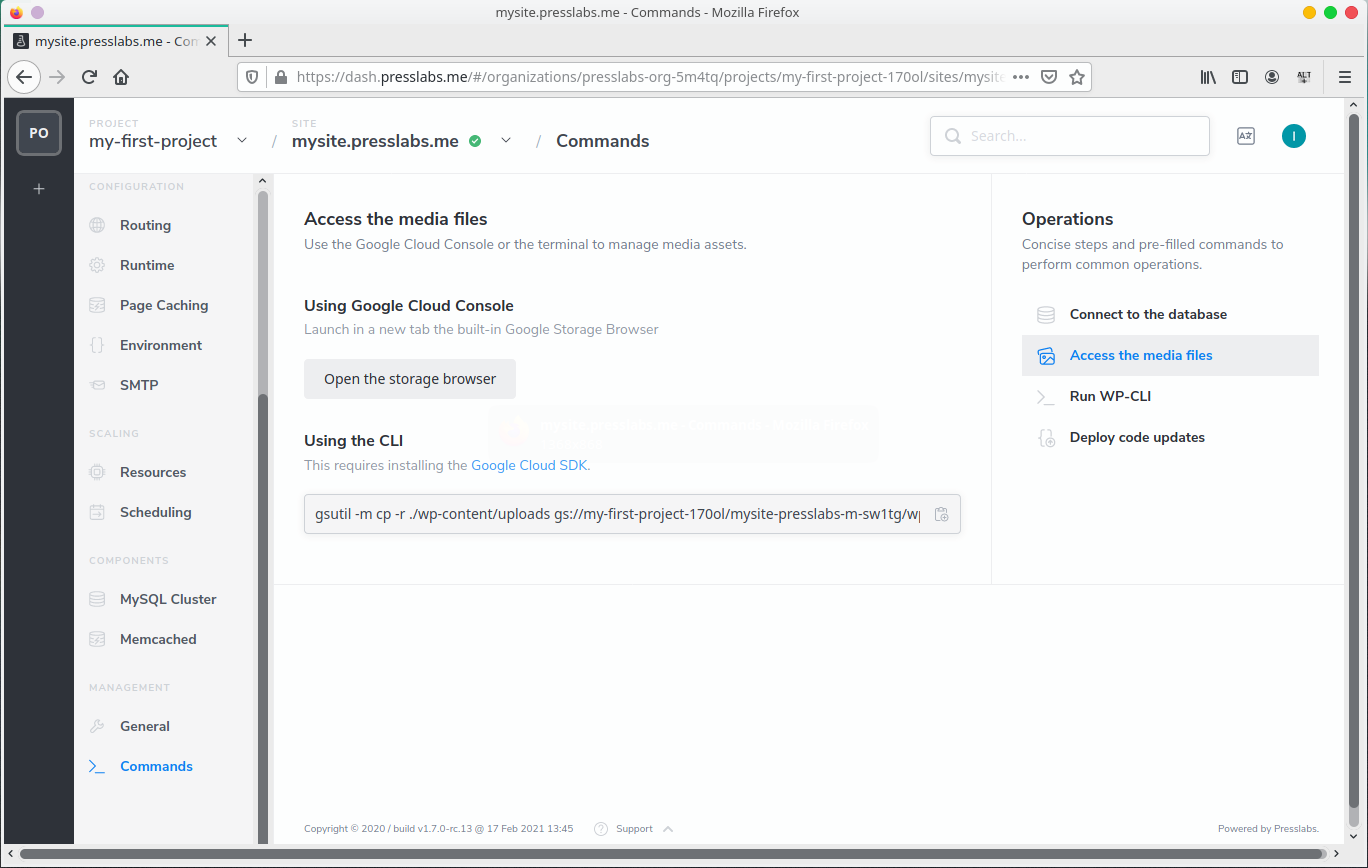Viewport: 1368px width, 868px height.
Task: Click the mysite.presslabs.me tab
Action: click(x=116, y=41)
